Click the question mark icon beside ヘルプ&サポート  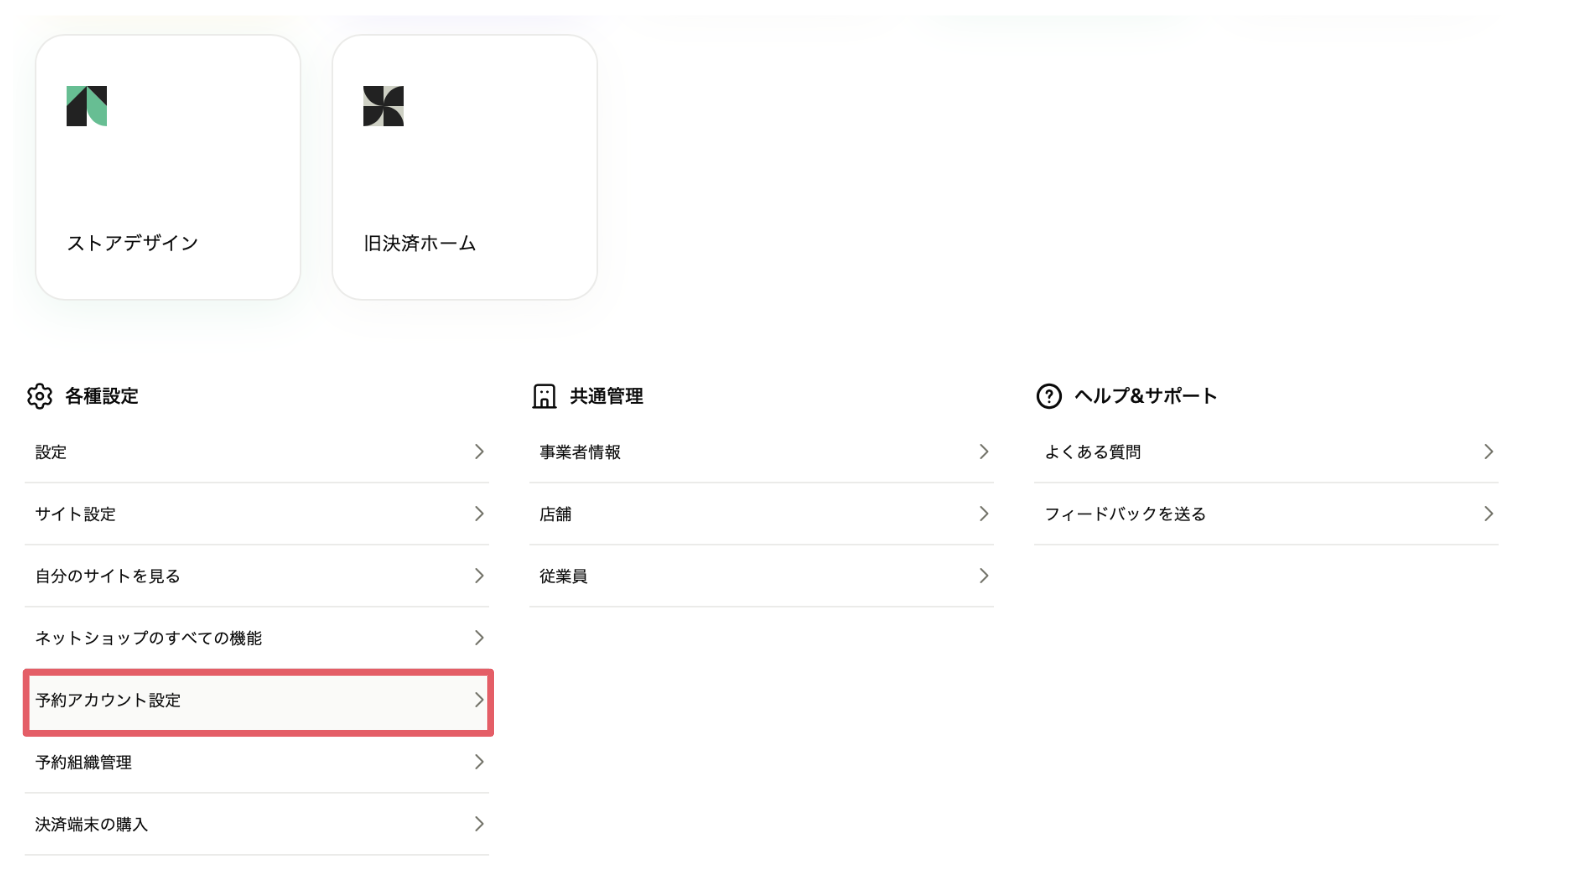1049,396
